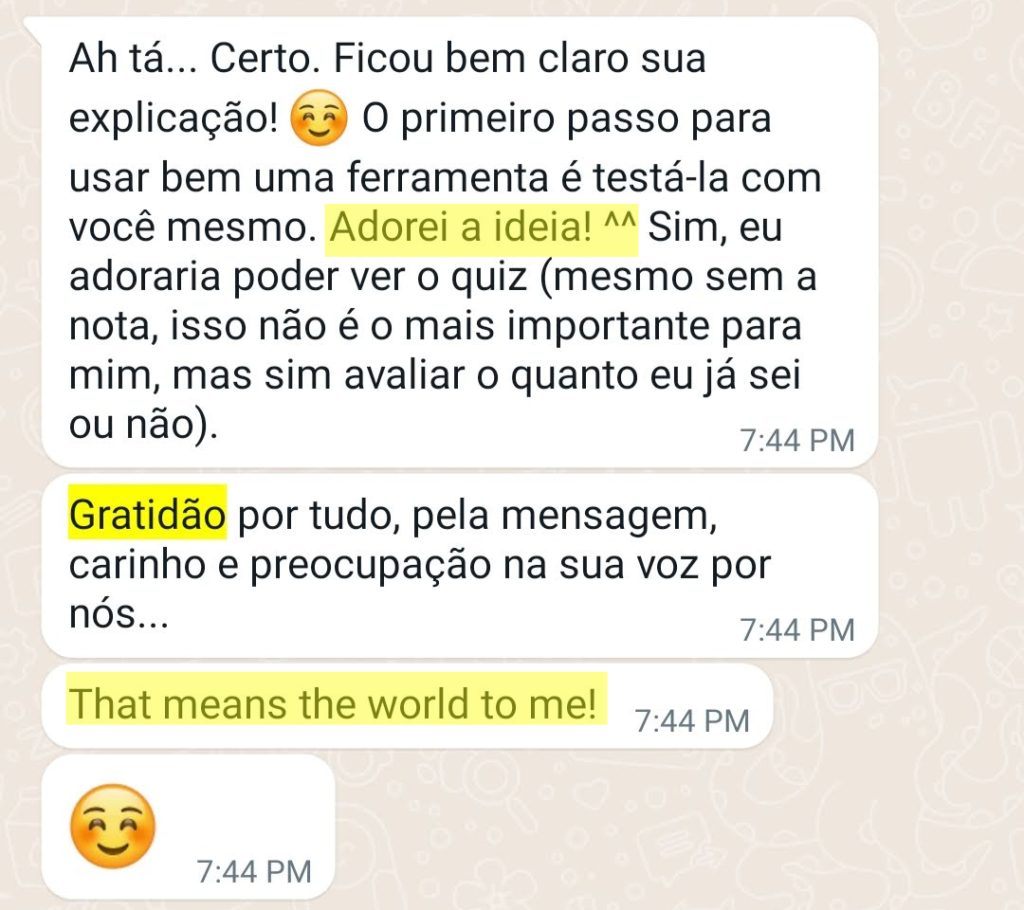Select the "Ah tá... Certo" message bubble
1024x910 pixels.
tap(459, 242)
